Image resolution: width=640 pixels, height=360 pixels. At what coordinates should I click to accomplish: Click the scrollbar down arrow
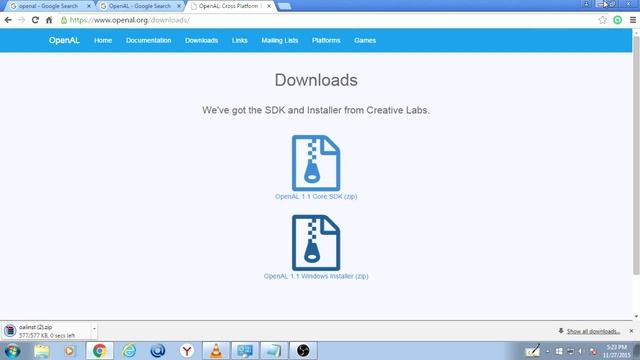tap(636, 316)
